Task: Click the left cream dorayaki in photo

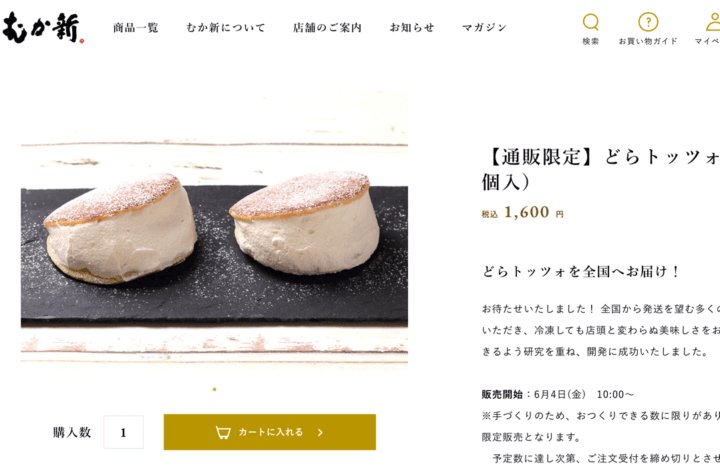Action: [x=120, y=227]
